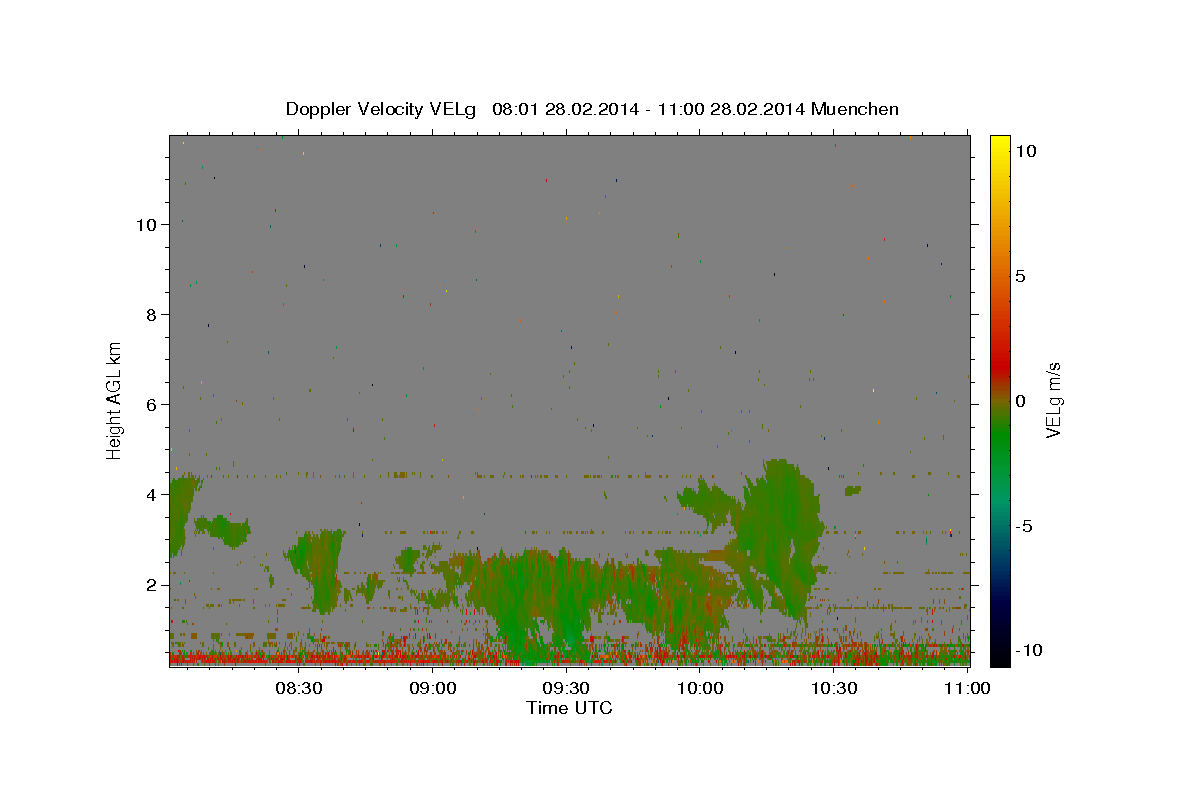This screenshot has height=800, width=1200.
Task: Click the colorbar value 5 label
Action: click(x=1020, y=276)
